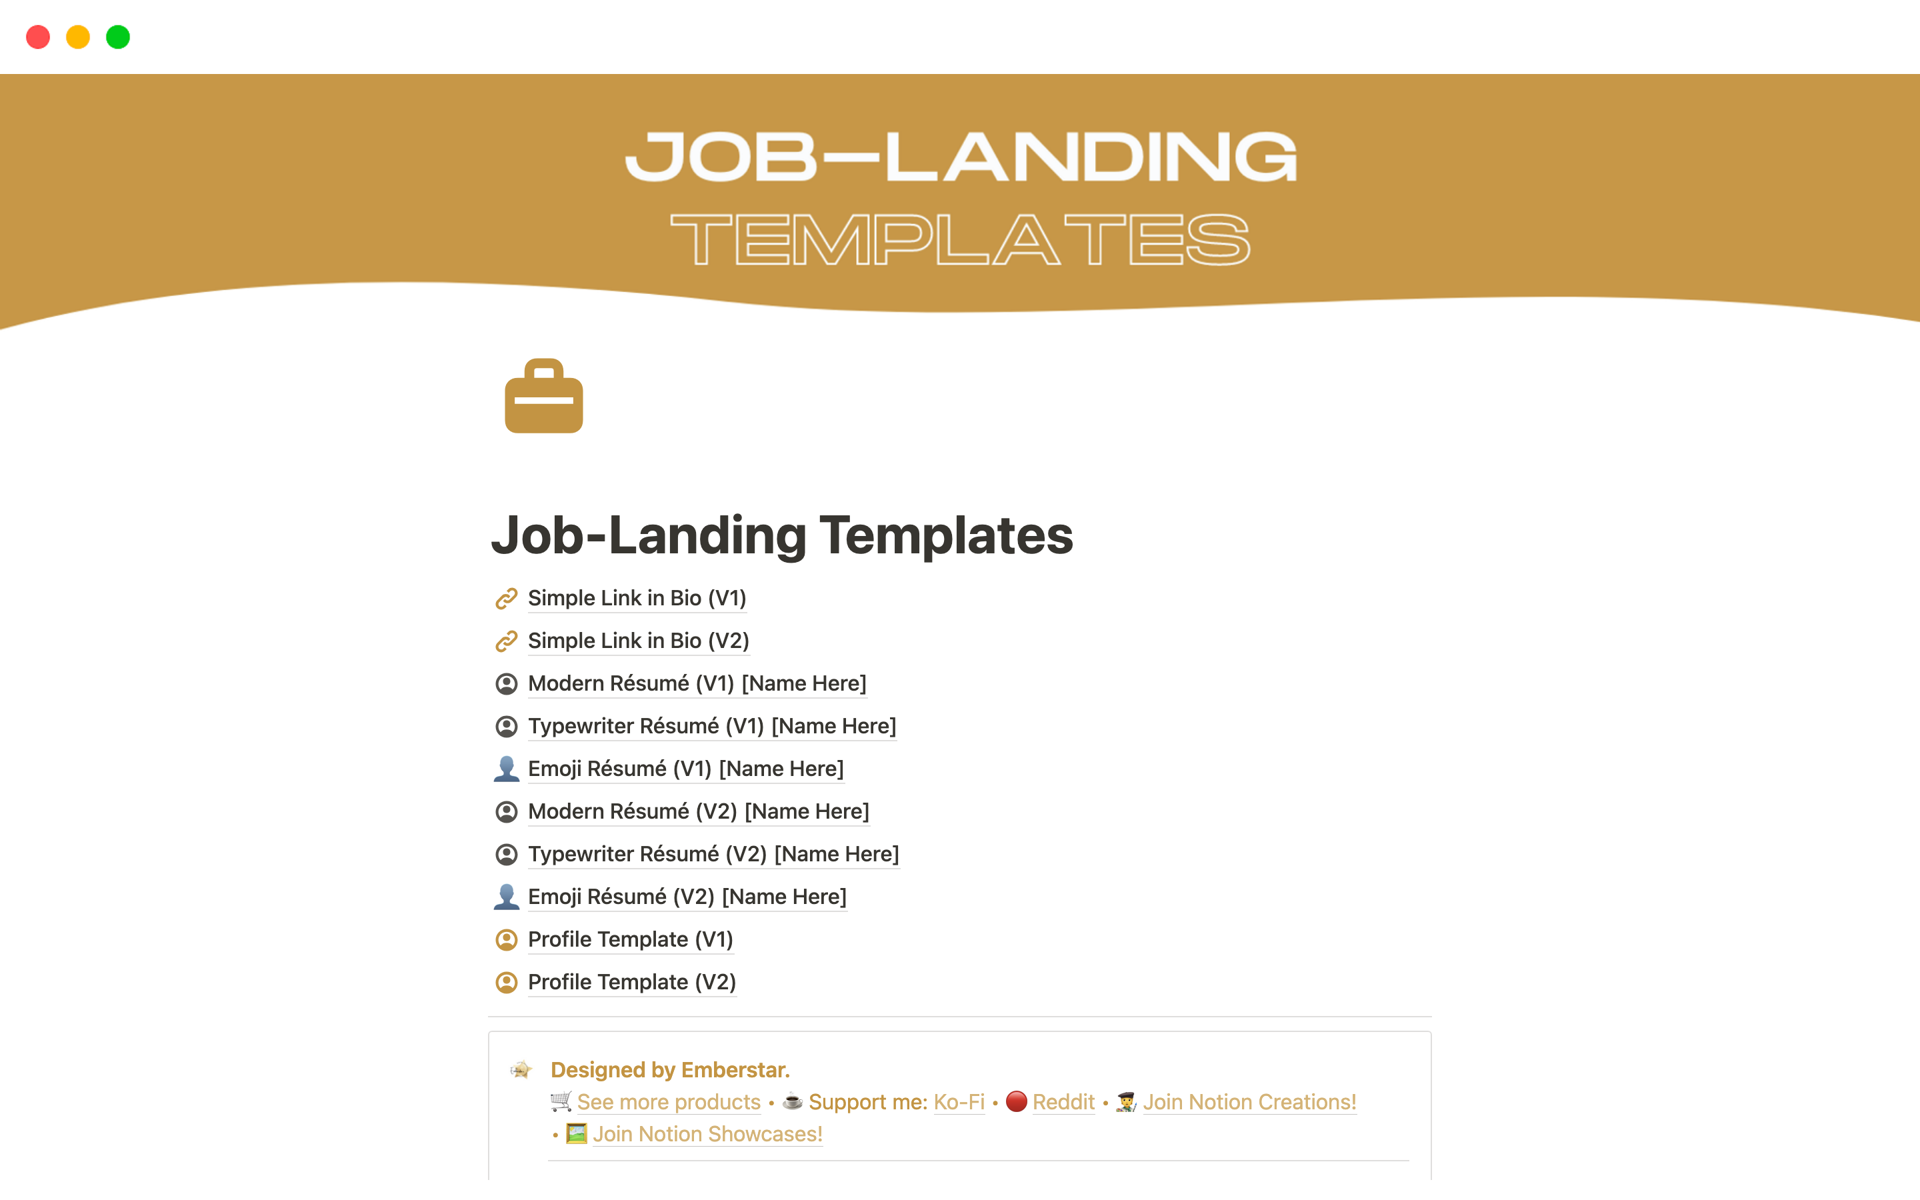Open Profile Template V2 link

click(630, 980)
